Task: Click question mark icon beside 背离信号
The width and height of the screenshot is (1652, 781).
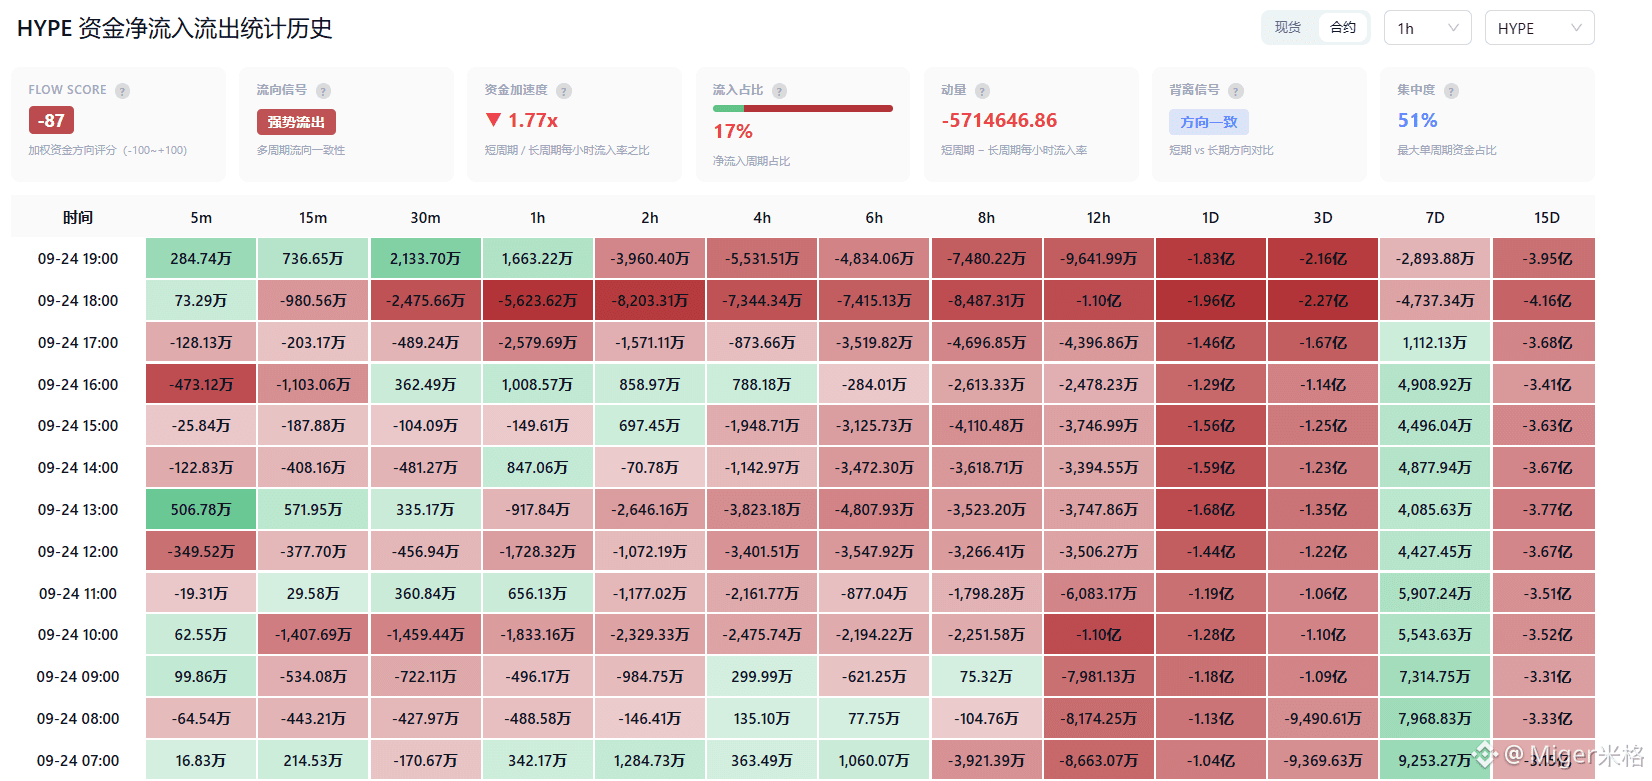Action: 1236,91
